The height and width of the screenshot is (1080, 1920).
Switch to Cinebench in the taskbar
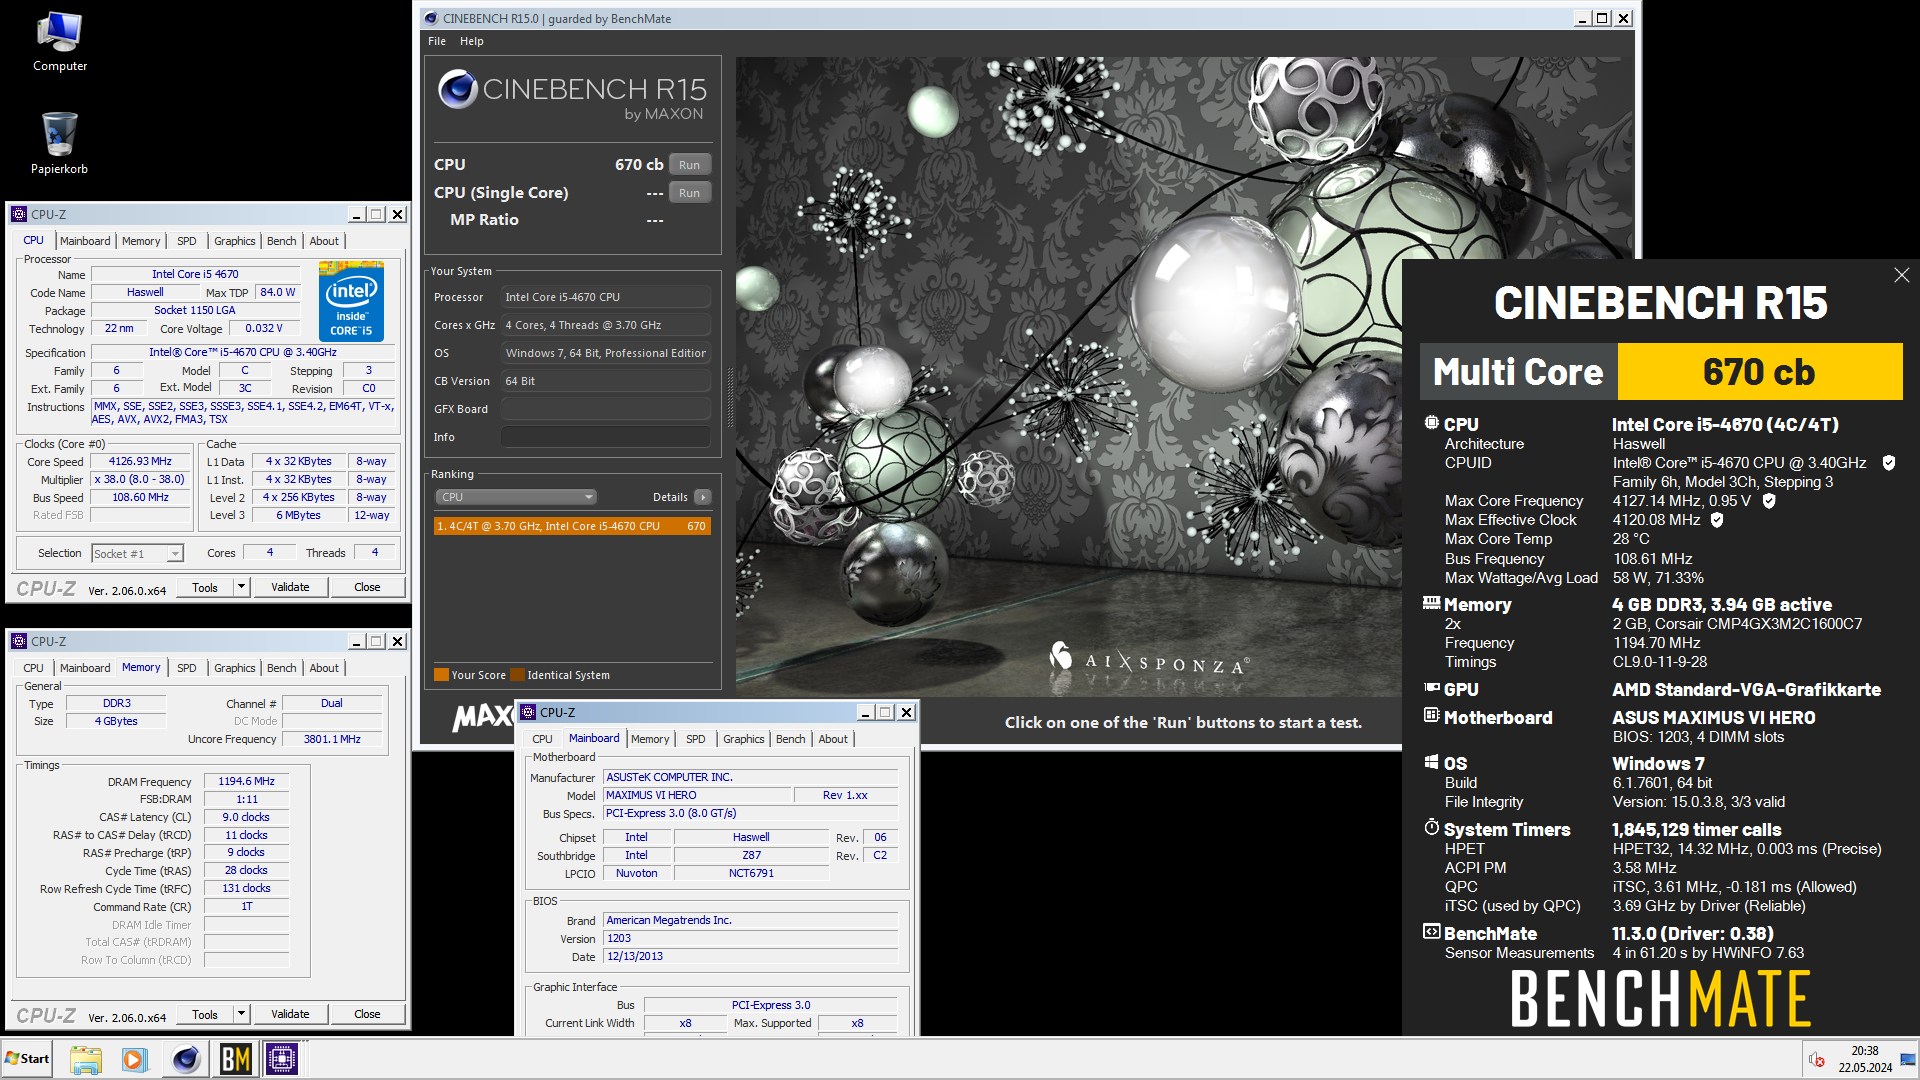(185, 1059)
